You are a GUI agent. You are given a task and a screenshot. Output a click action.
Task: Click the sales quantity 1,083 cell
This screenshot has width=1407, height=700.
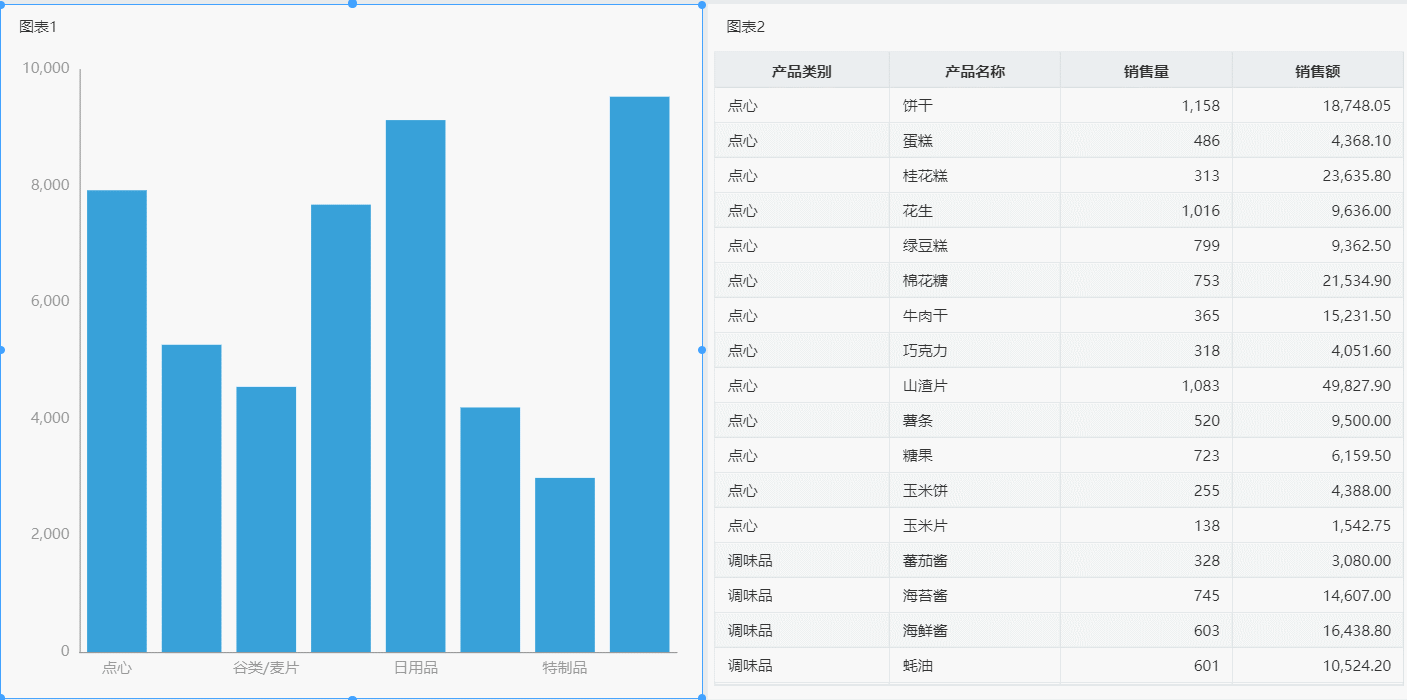point(1146,385)
